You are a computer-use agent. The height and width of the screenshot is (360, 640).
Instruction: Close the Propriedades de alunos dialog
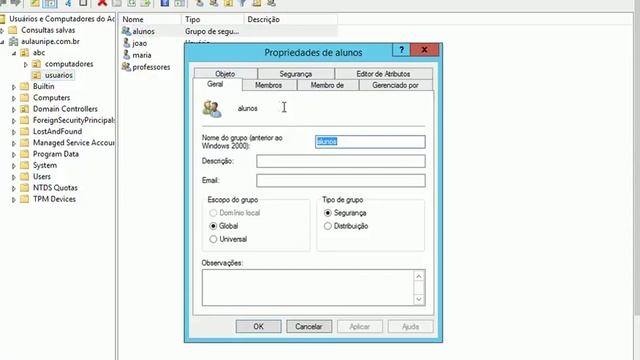(x=424, y=50)
